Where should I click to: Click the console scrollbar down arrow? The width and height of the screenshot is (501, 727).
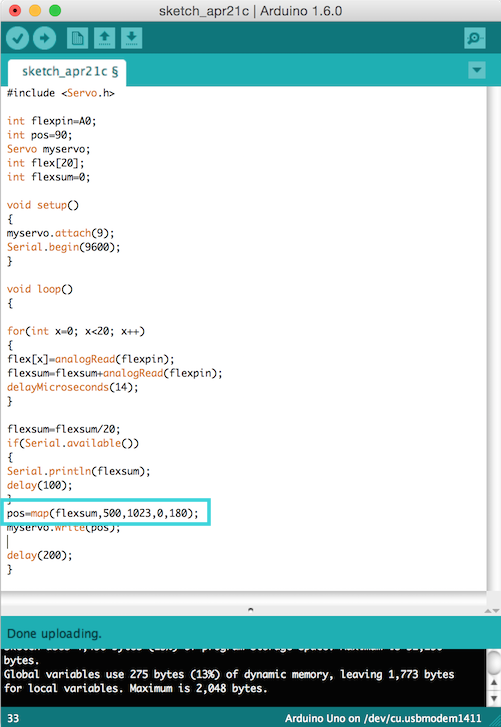[x=494, y=698]
